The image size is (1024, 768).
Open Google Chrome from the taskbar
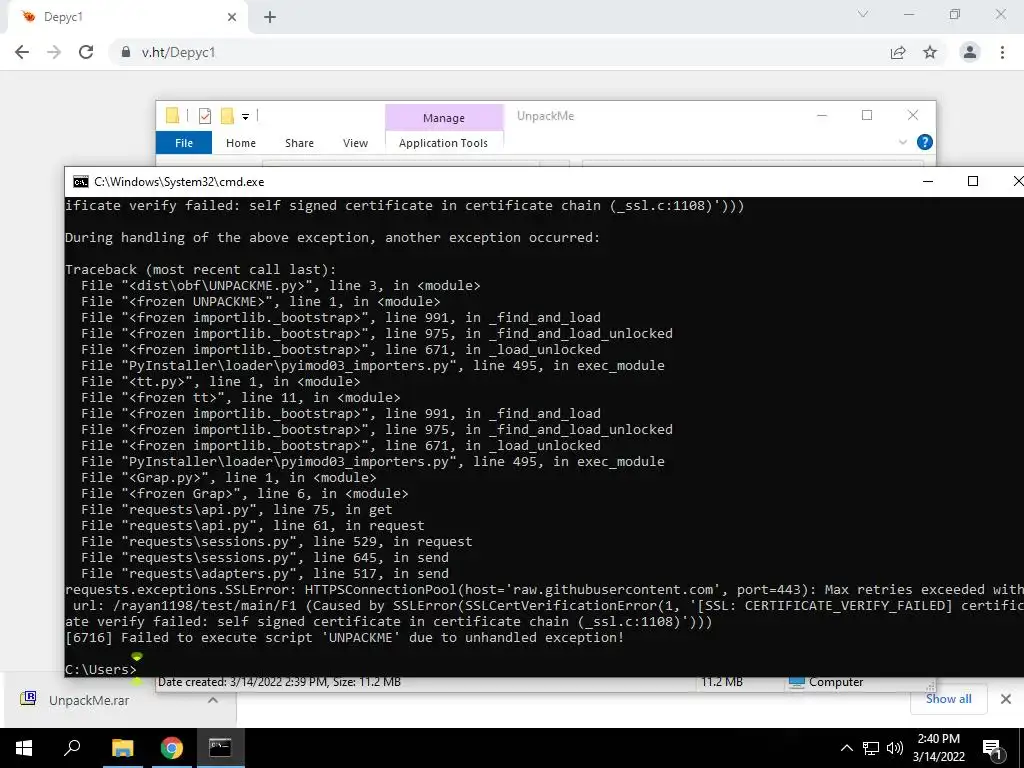coord(172,748)
